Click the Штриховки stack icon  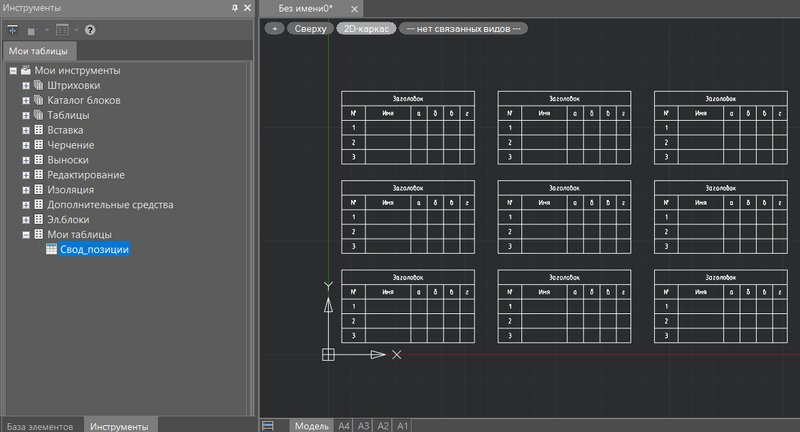pos(38,85)
